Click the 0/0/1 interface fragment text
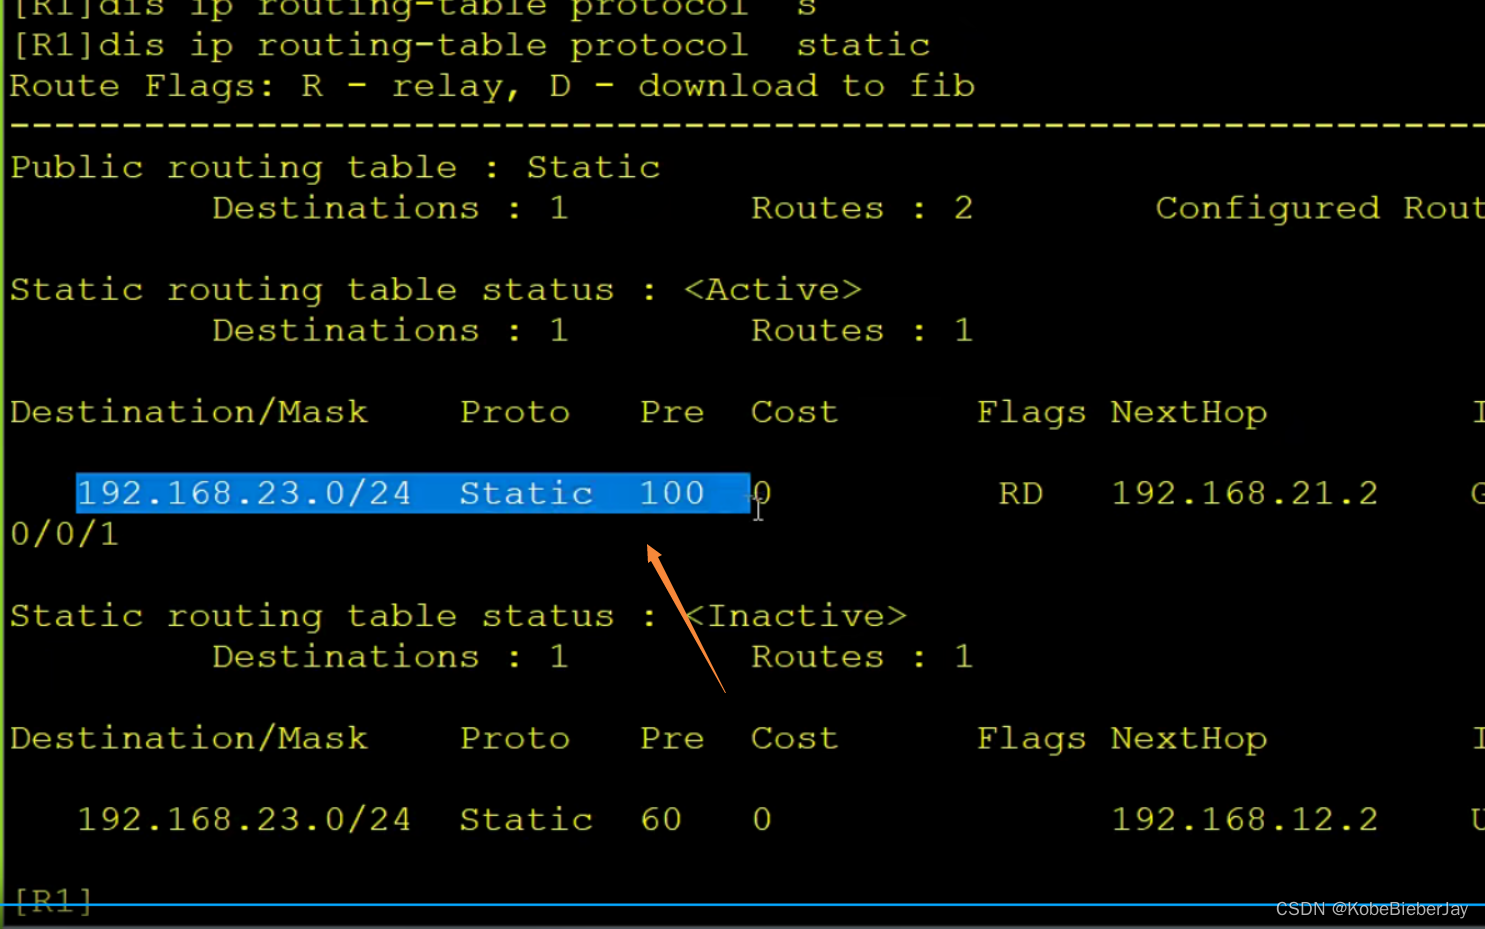 coord(64,534)
